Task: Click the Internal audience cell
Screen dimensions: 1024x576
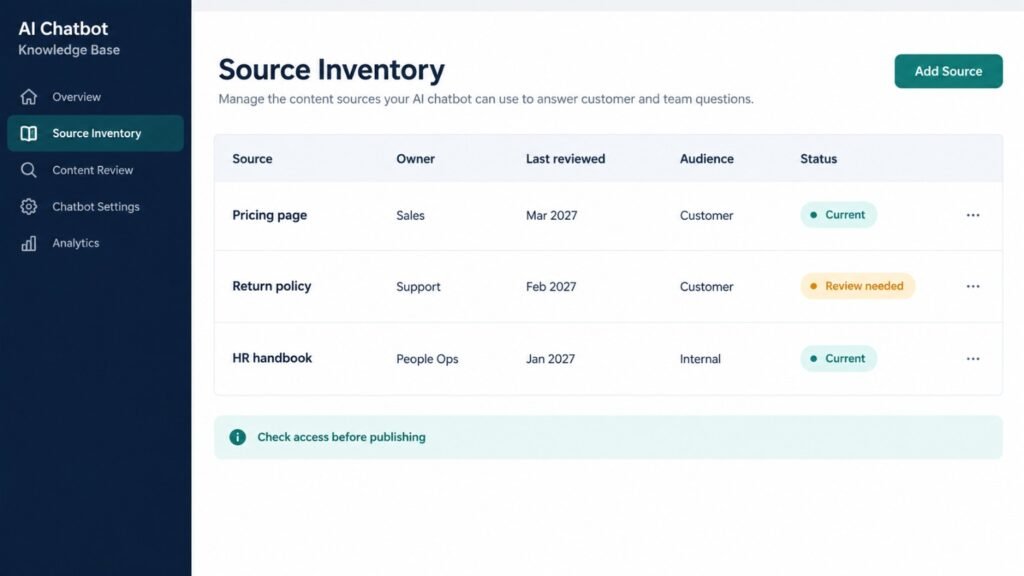Action: (700, 359)
